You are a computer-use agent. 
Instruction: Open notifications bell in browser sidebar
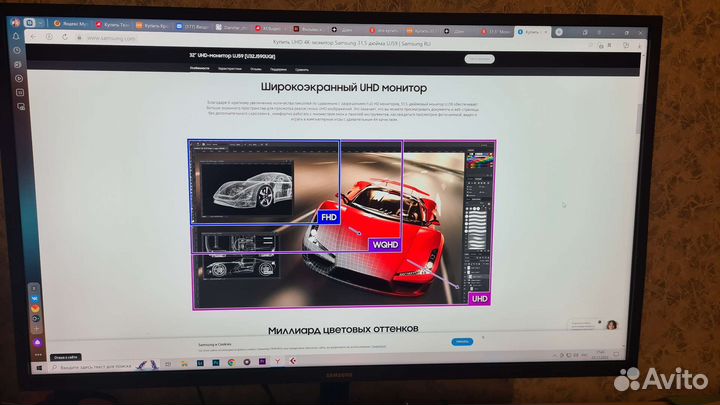click(x=16, y=36)
